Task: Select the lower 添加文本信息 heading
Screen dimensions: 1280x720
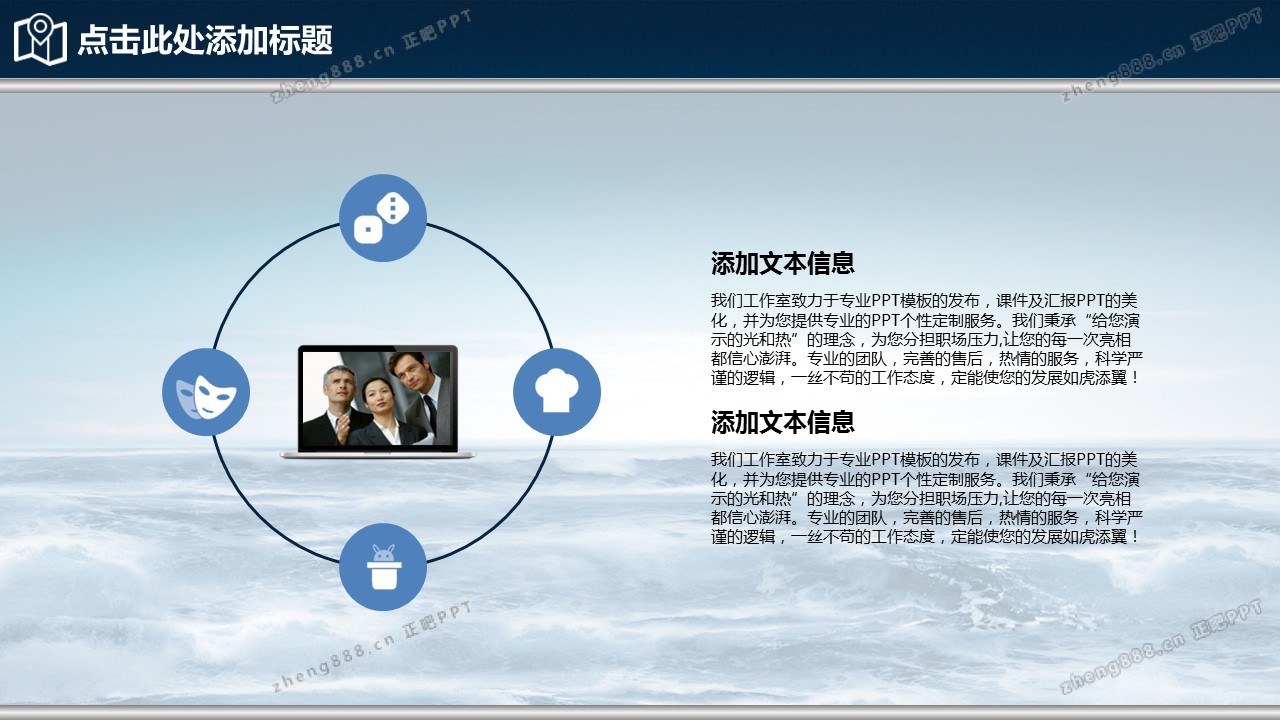Action: (x=782, y=423)
